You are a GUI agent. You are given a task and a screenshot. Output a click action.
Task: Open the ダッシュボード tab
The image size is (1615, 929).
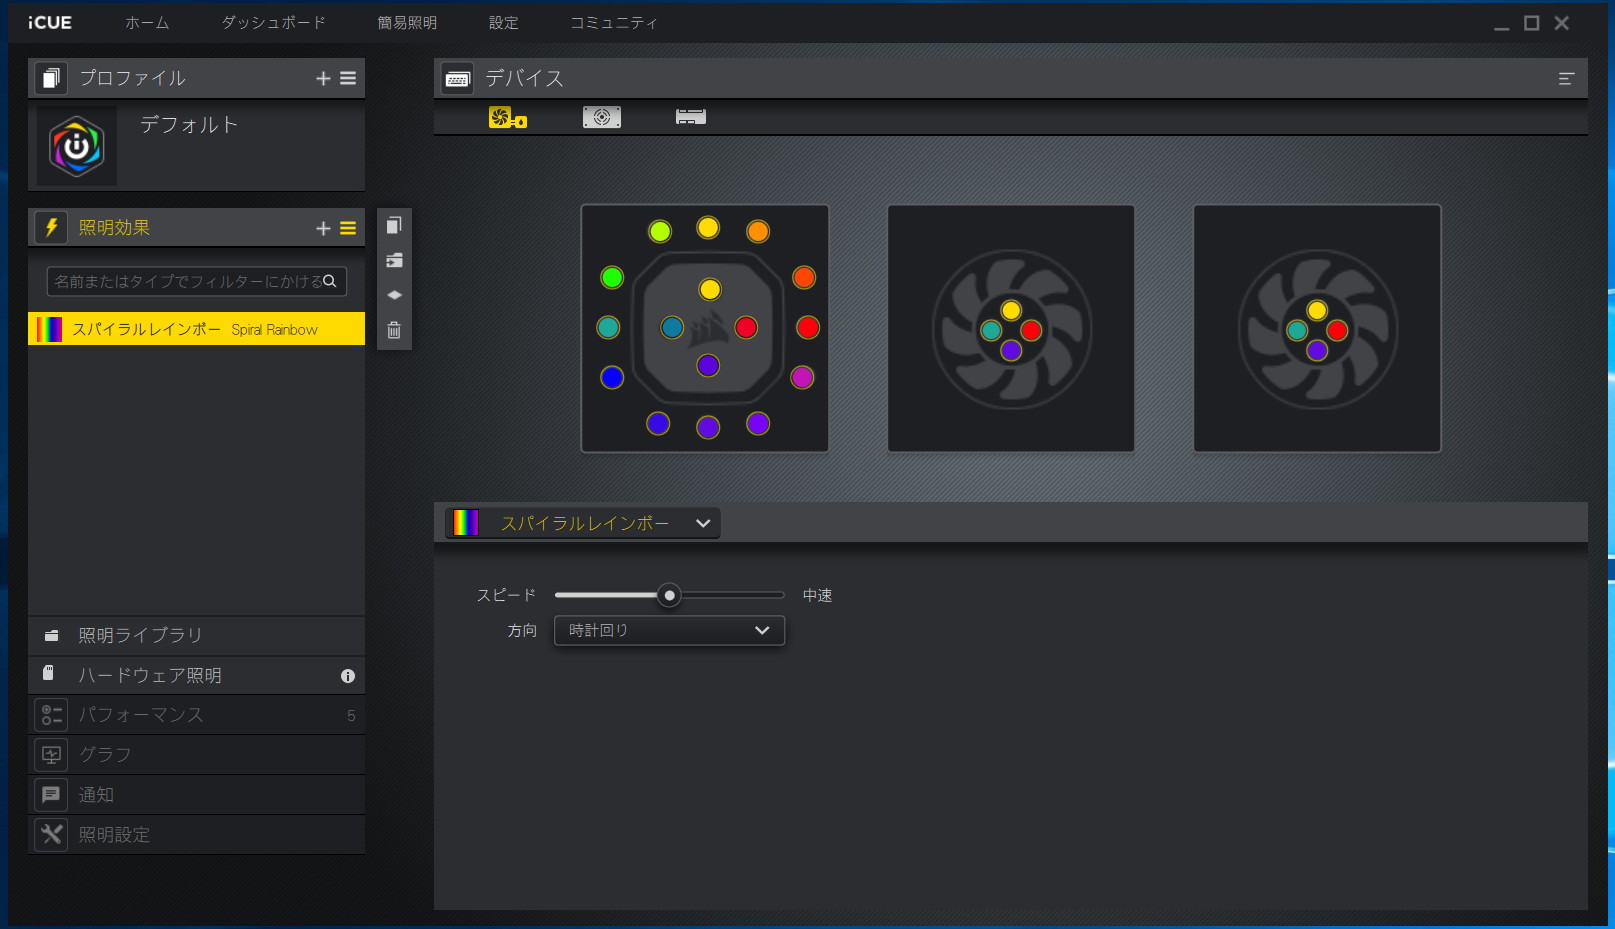(x=273, y=22)
